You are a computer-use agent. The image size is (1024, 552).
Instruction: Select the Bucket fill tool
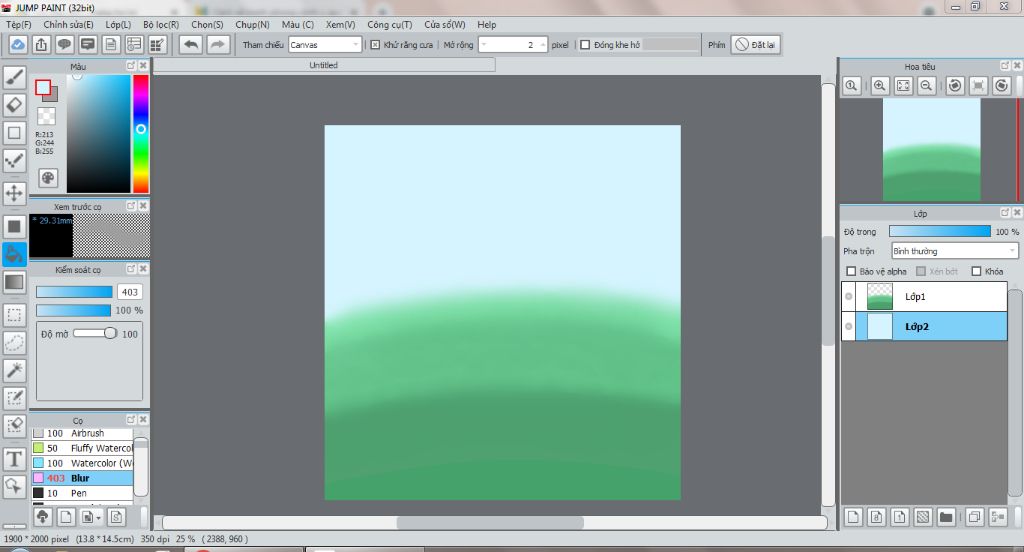click(x=14, y=254)
